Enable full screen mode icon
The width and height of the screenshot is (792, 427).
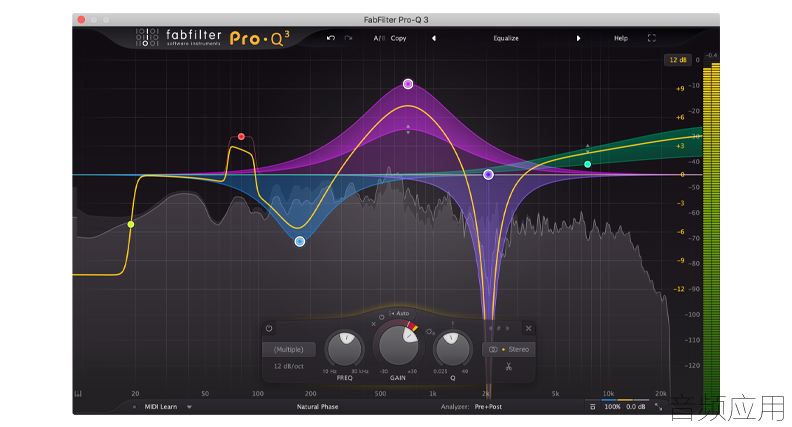[x=652, y=38]
